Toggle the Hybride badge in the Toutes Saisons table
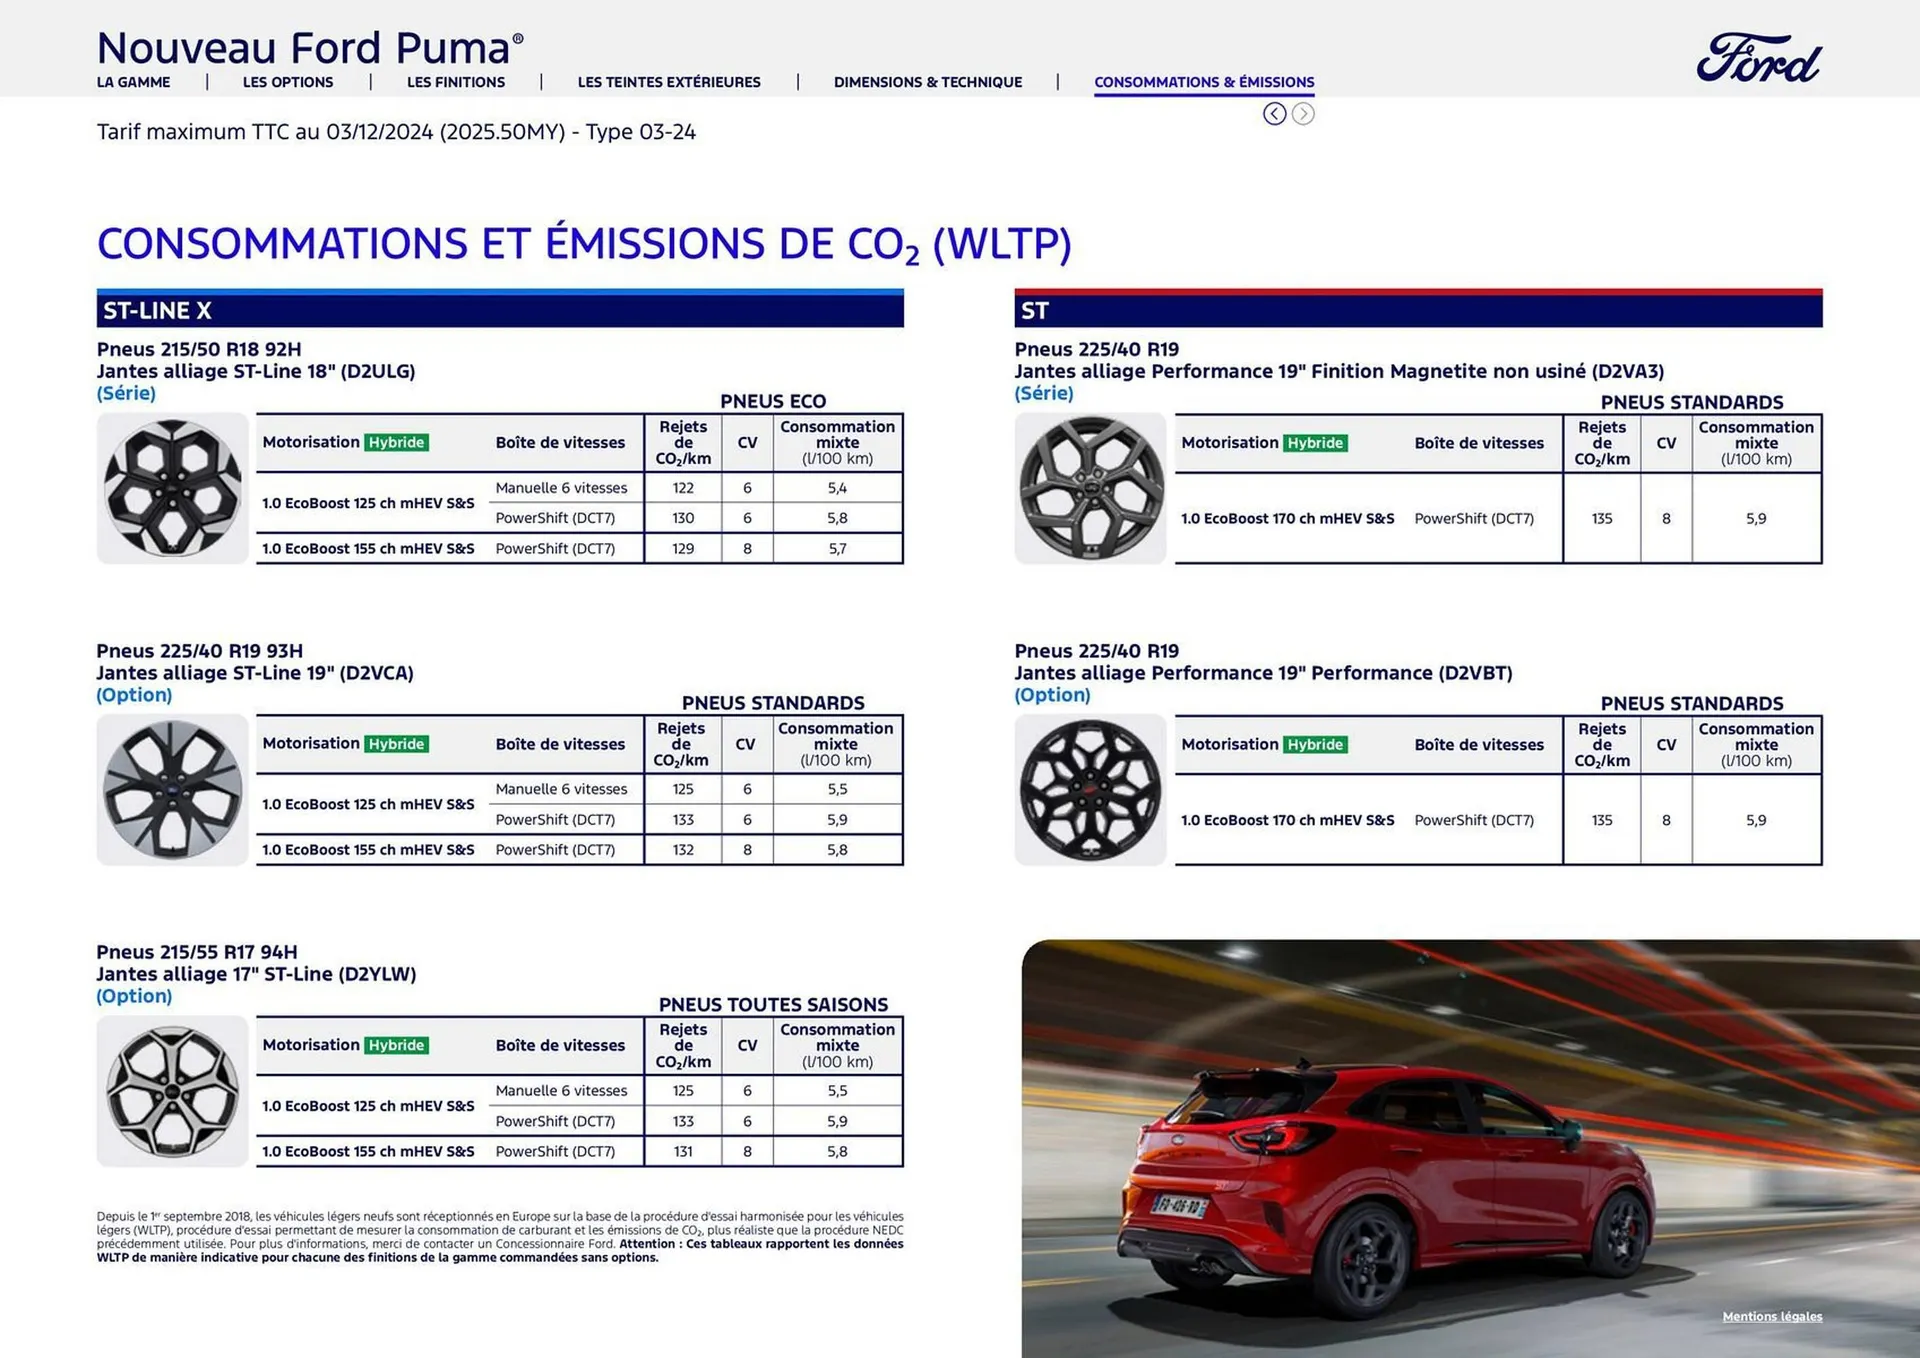This screenshot has height=1358, width=1920. [396, 1044]
